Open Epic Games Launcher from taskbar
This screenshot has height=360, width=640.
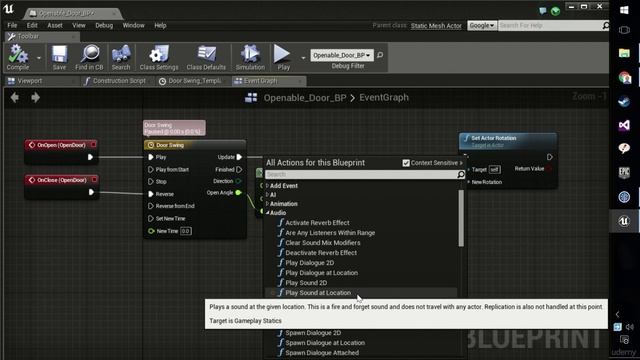(624, 173)
